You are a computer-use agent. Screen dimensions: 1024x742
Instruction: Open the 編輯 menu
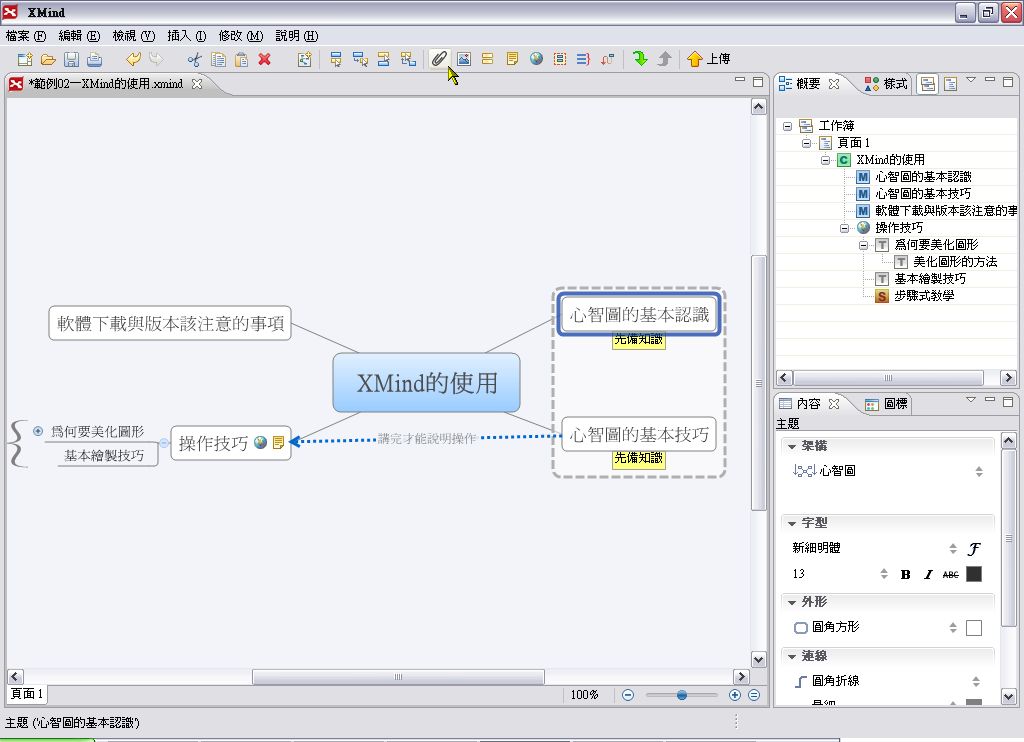tap(79, 36)
